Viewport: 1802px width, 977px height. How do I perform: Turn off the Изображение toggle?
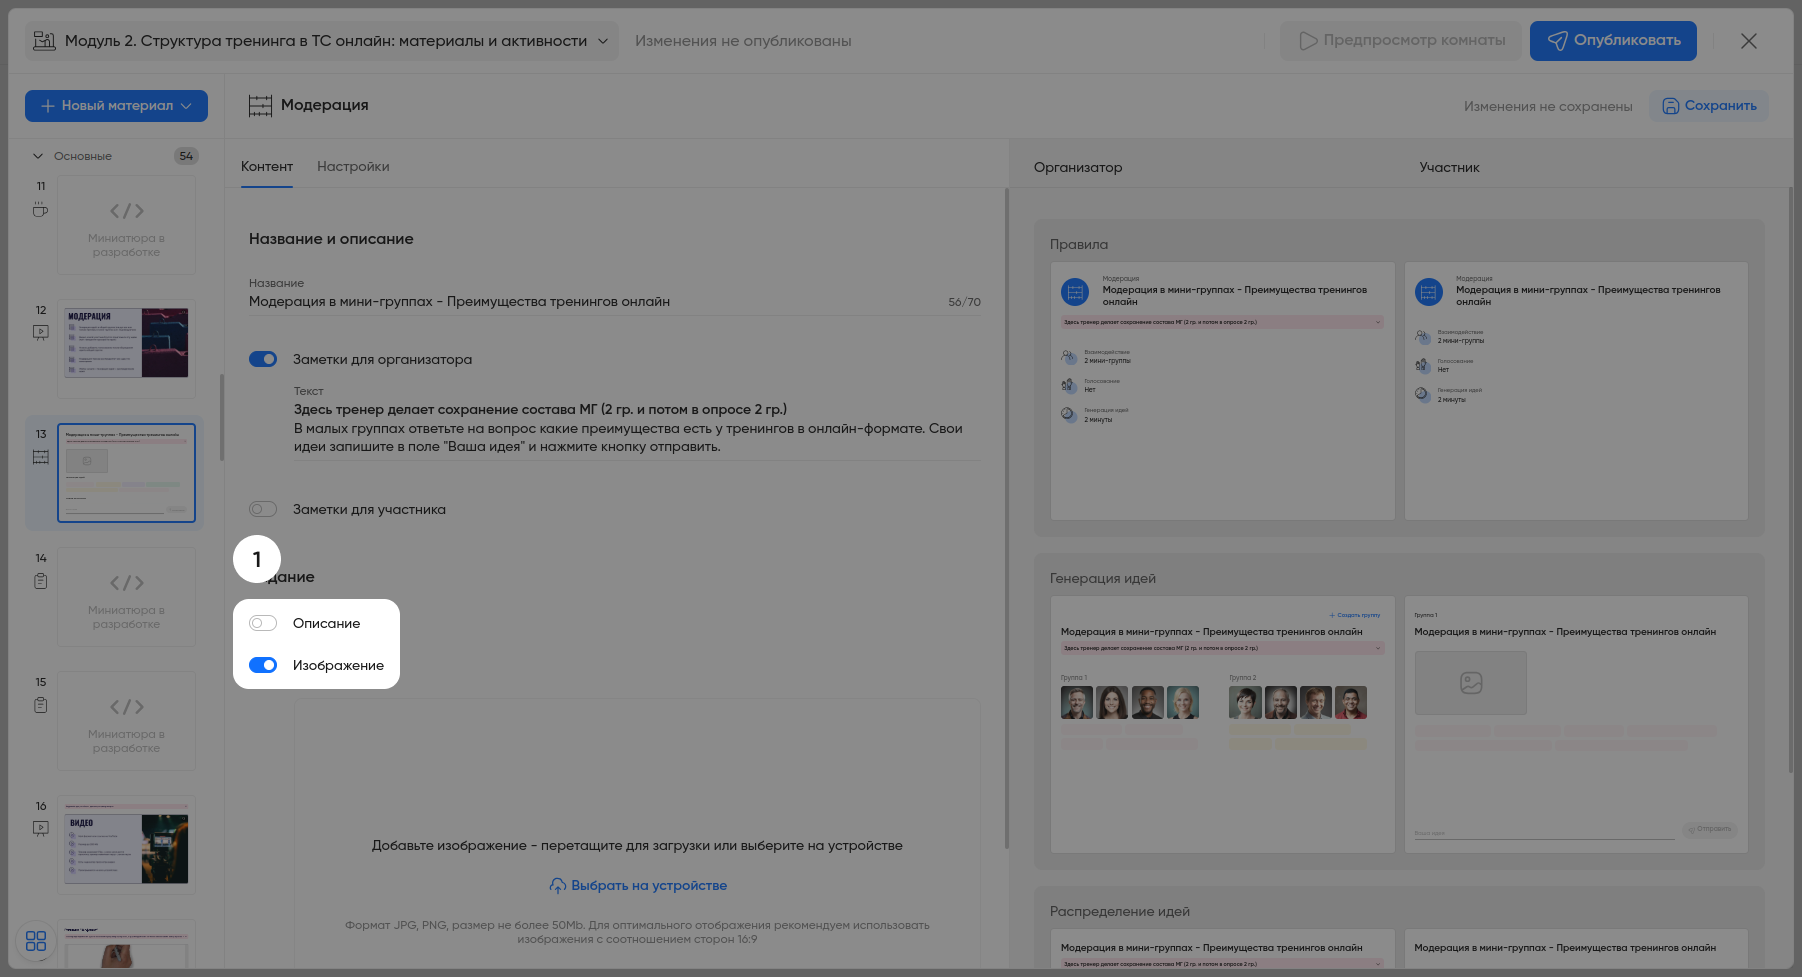(263, 665)
